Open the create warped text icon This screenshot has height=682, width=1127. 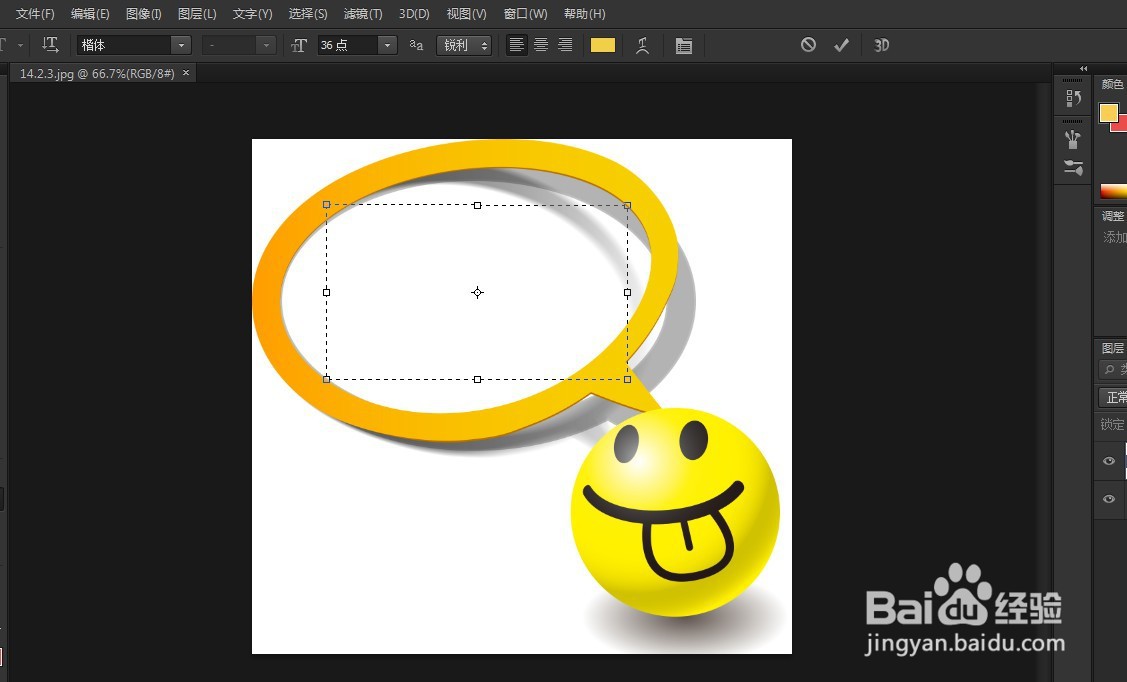pos(643,45)
